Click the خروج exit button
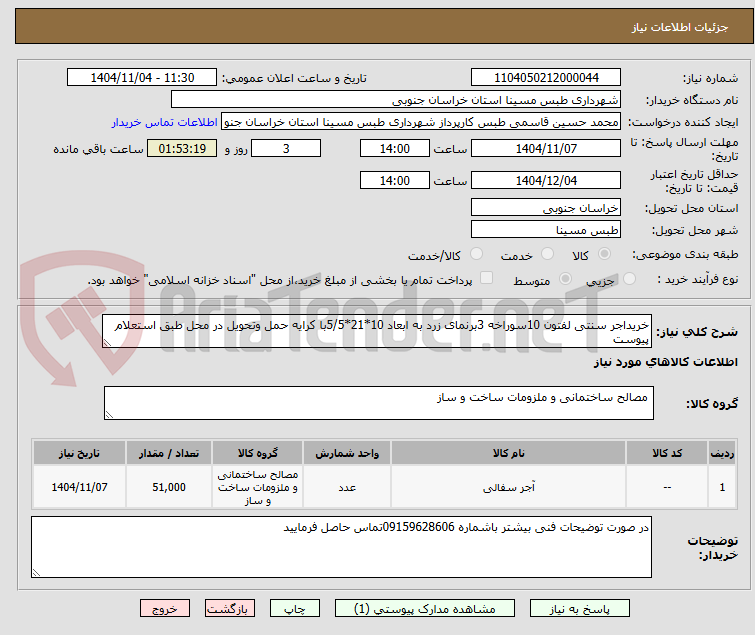This screenshot has width=755, height=635. 165,609
